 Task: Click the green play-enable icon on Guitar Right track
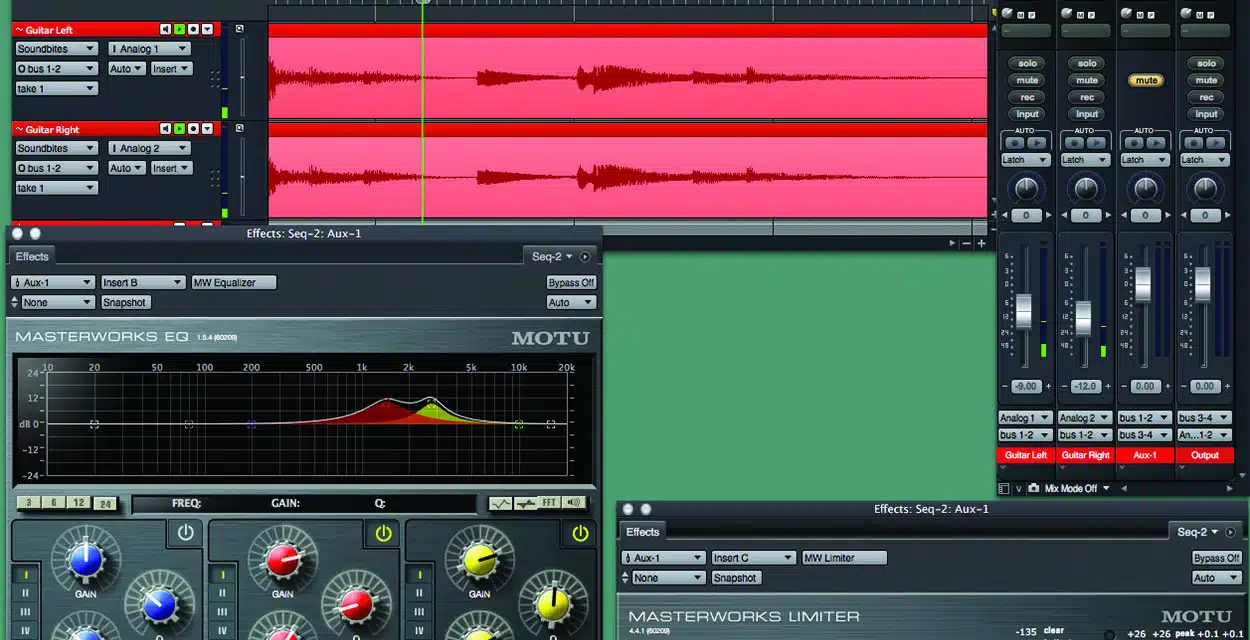point(180,129)
